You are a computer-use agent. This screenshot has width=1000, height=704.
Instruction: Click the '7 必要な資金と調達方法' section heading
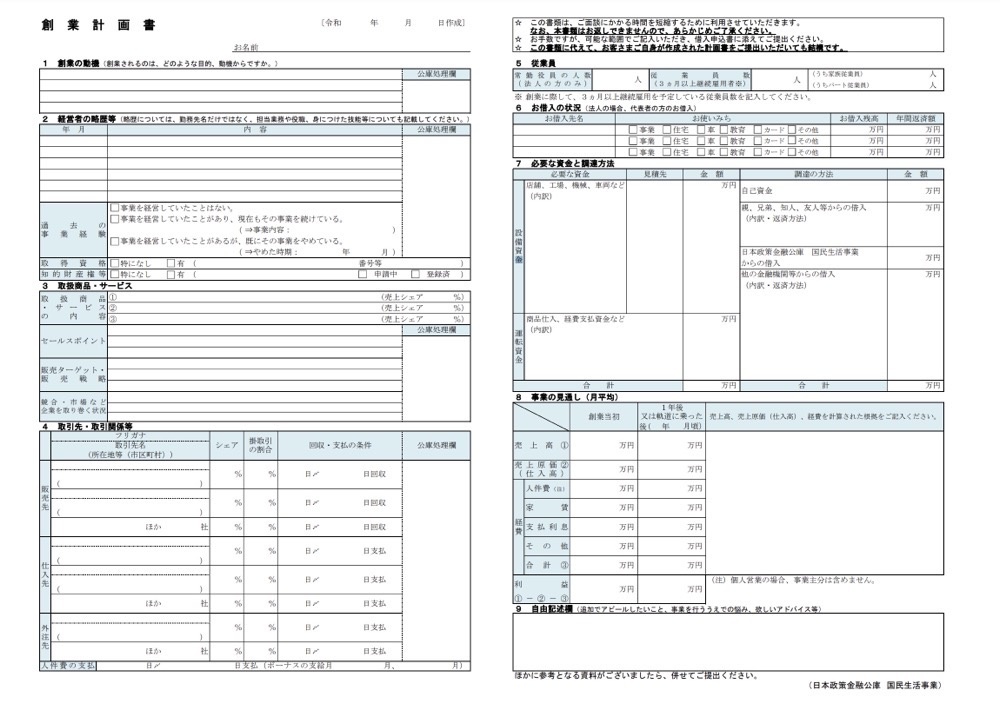564,163
